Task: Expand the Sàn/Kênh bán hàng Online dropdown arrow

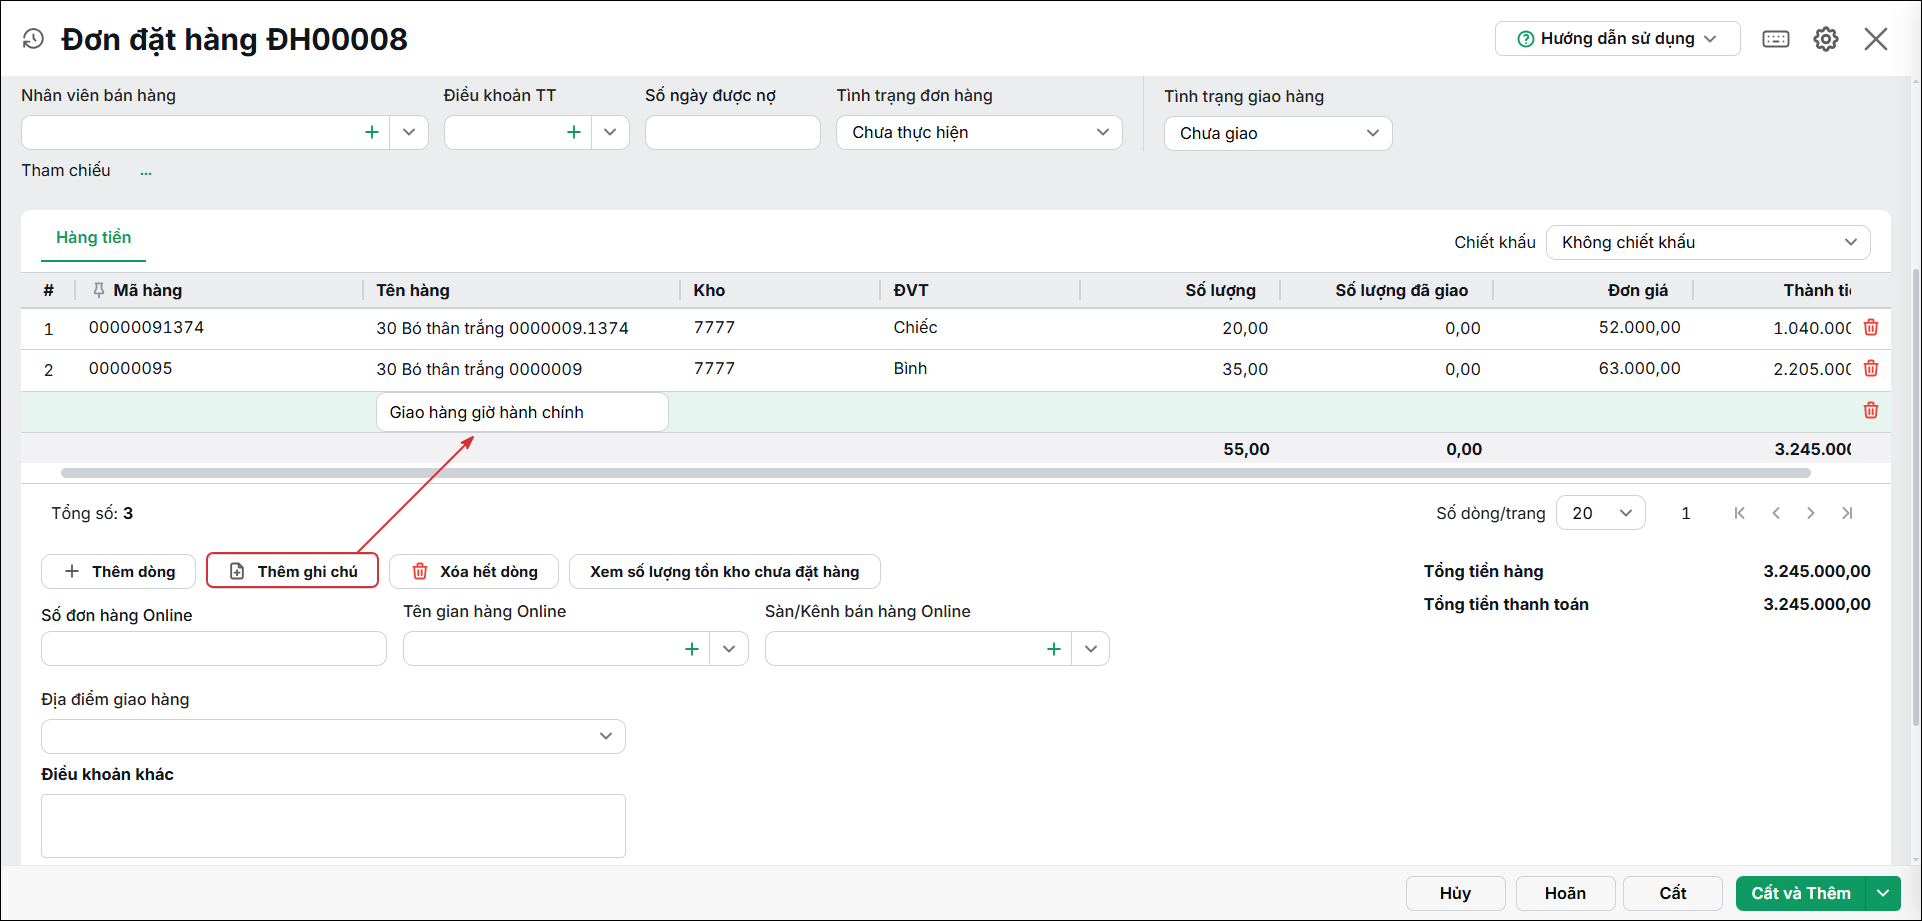Action: point(1091,649)
